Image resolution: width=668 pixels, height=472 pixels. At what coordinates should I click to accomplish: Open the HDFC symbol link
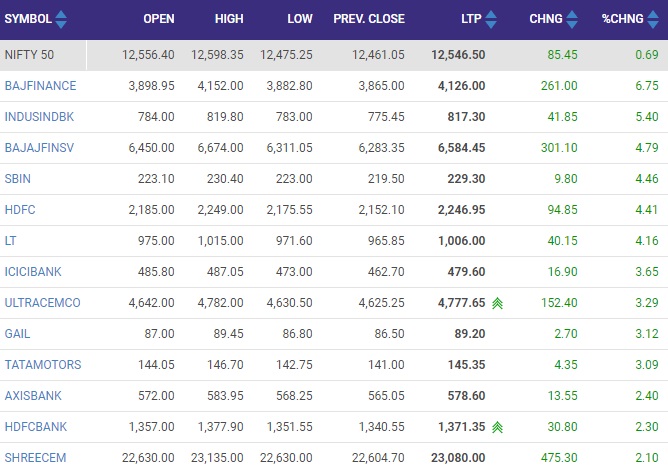point(20,210)
